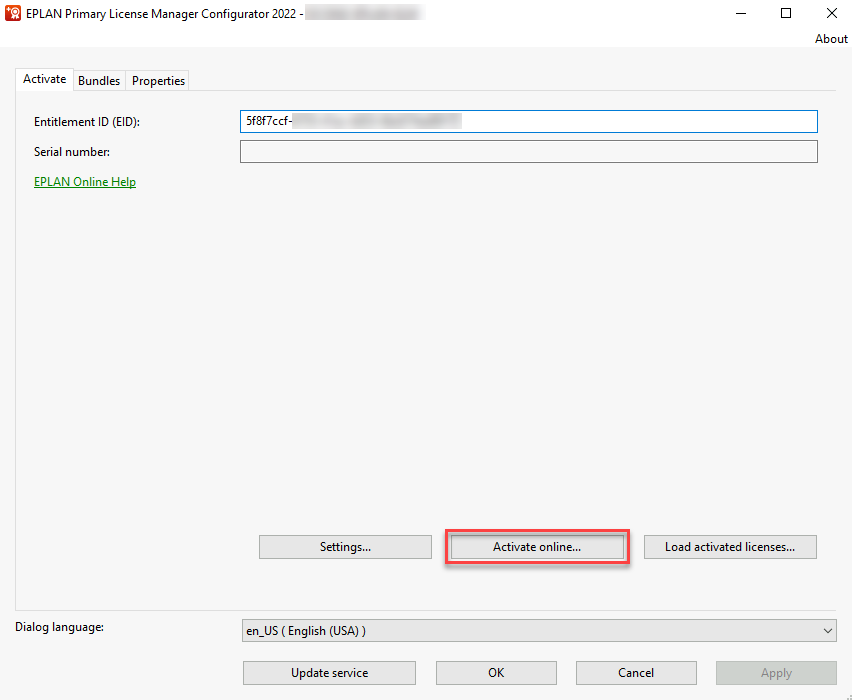Maximize the License Manager Configurator window

click(x=786, y=14)
